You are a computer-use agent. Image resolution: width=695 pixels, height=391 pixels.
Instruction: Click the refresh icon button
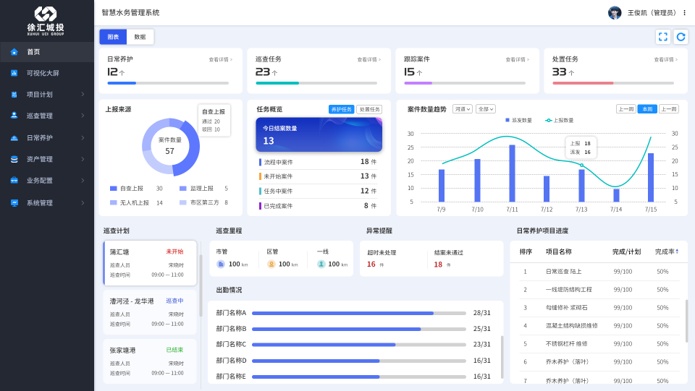(681, 37)
